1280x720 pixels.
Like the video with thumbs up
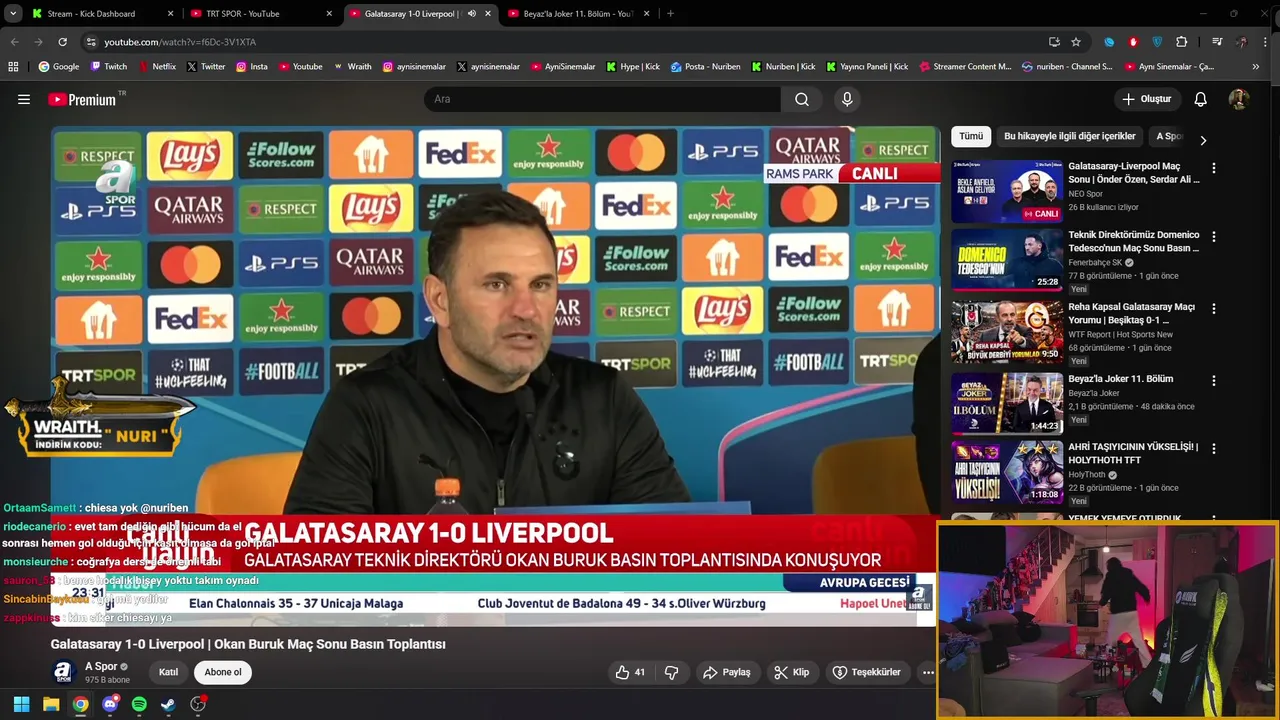click(630, 672)
